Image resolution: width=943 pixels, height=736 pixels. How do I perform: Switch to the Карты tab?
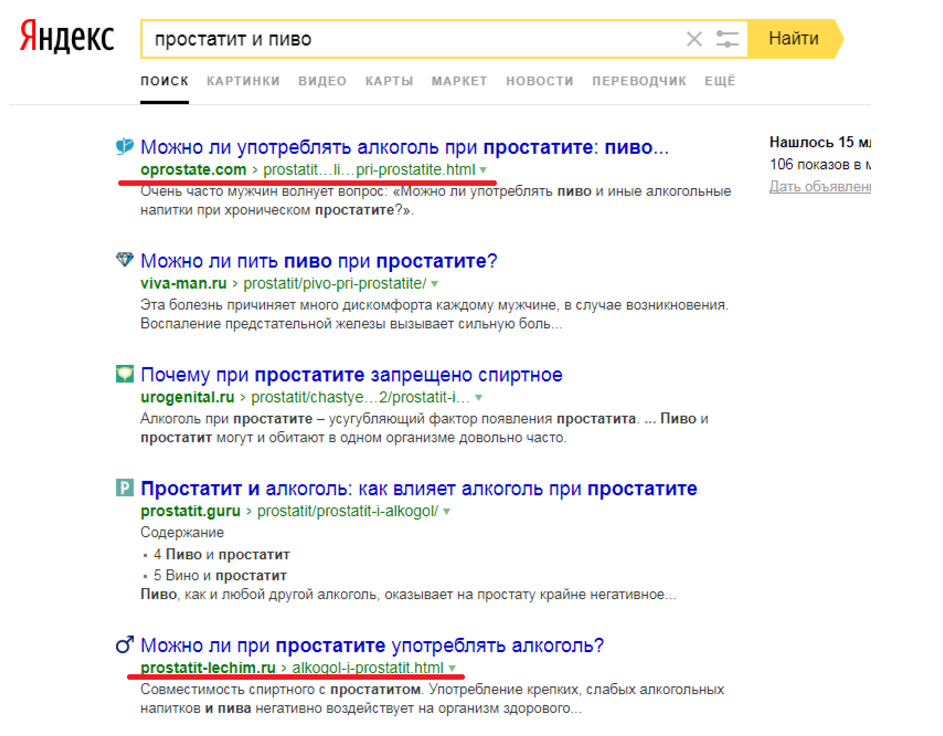[389, 81]
